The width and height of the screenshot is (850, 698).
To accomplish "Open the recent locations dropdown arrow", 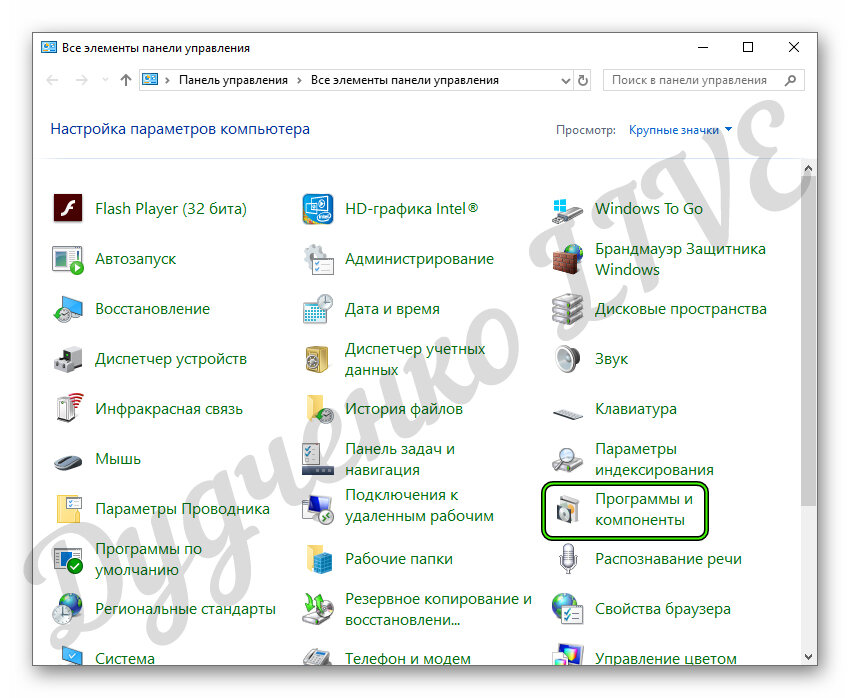I will (105, 80).
